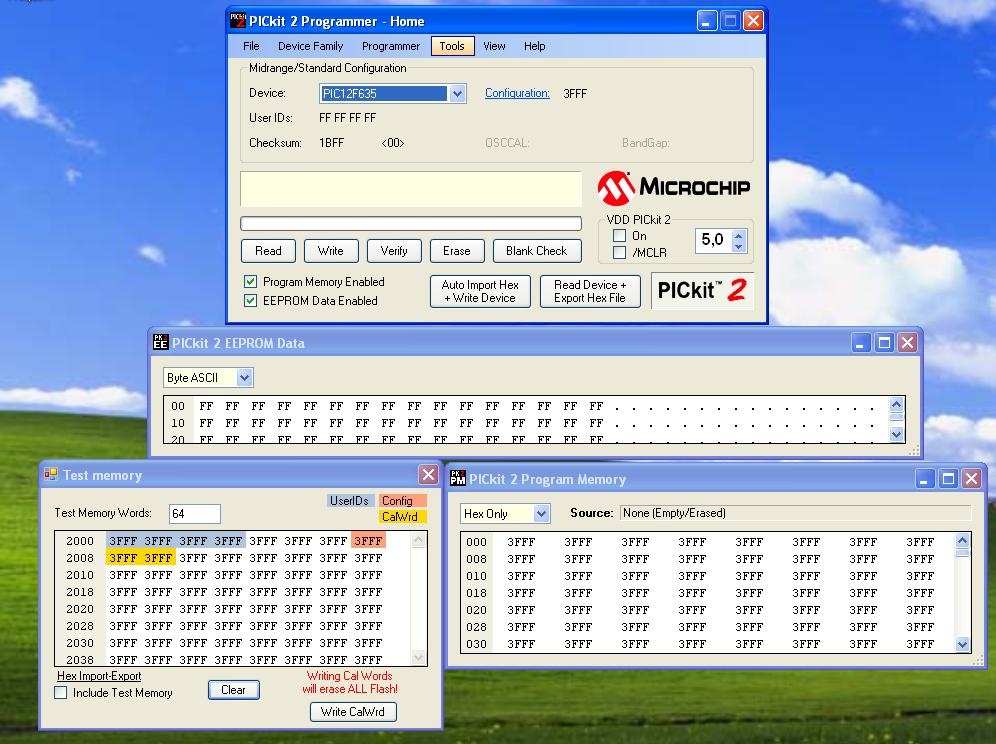
Task: Click program memory address 018 row label
Action: tap(476, 593)
